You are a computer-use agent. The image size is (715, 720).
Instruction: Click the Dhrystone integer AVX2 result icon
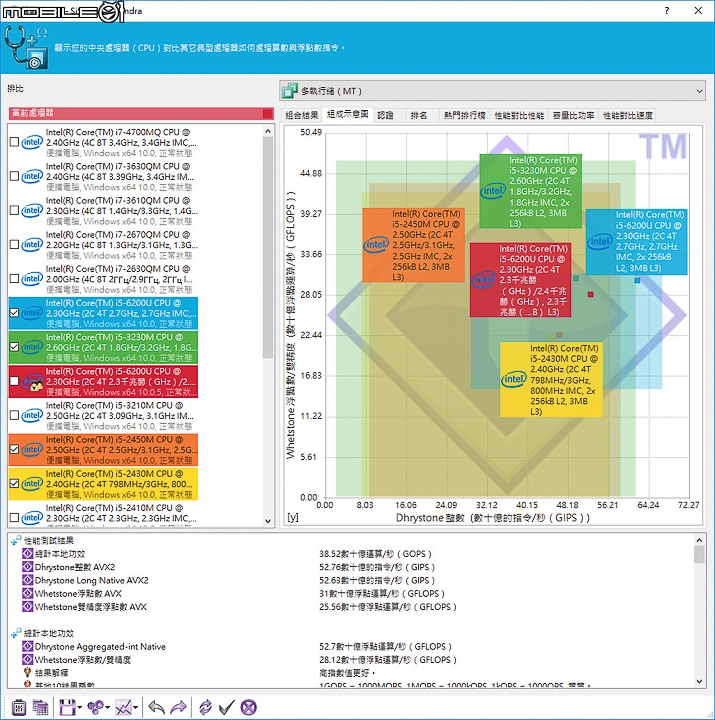tap(28, 567)
